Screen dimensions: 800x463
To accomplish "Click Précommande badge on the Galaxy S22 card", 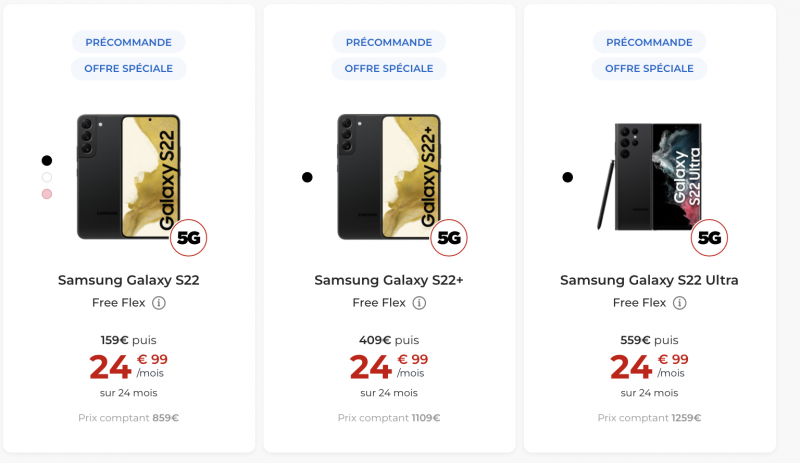I will (x=128, y=42).
